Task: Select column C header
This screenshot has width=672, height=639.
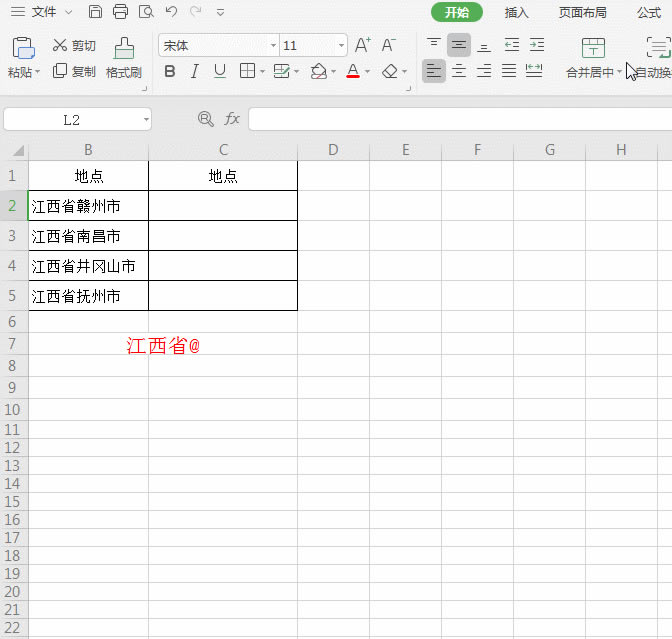Action: click(x=223, y=150)
